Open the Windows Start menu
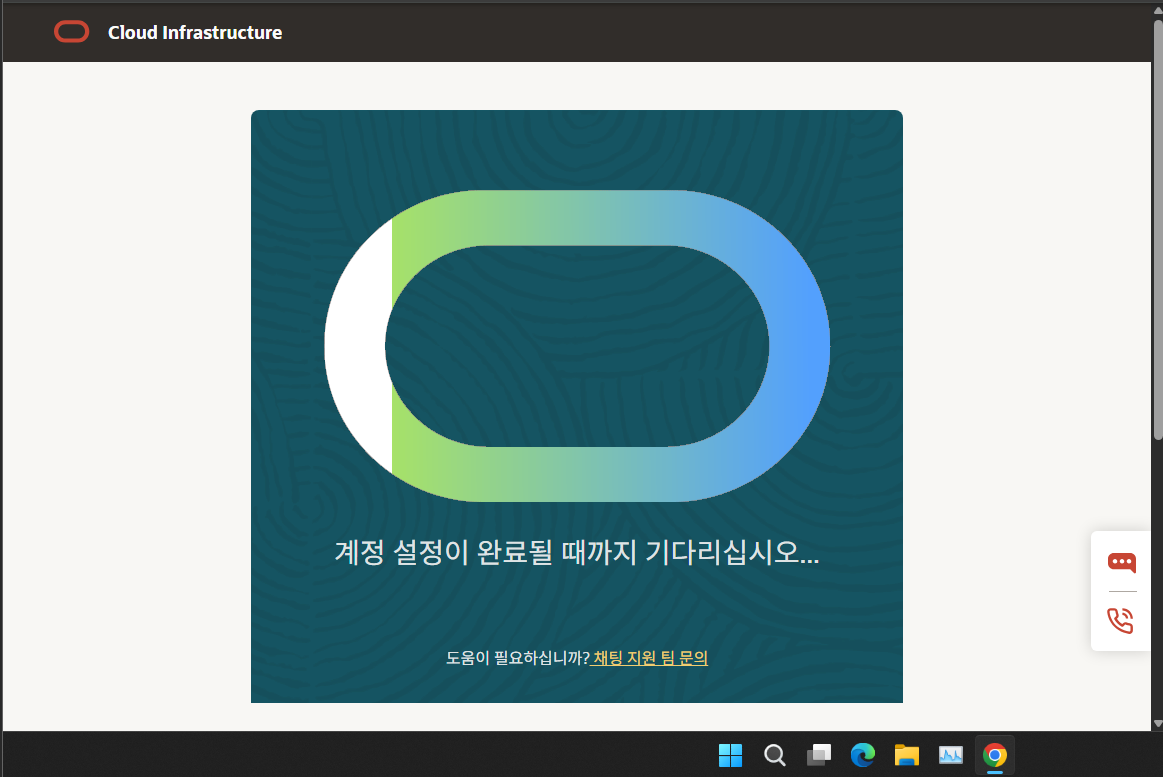The image size is (1163, 777). pos(731,755)
